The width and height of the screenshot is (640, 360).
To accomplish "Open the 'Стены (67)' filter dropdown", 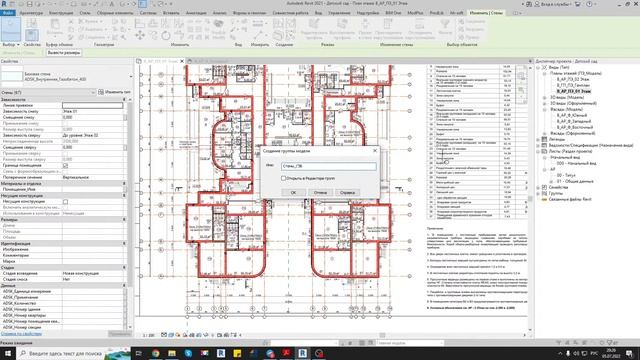I will pos(48,93).
